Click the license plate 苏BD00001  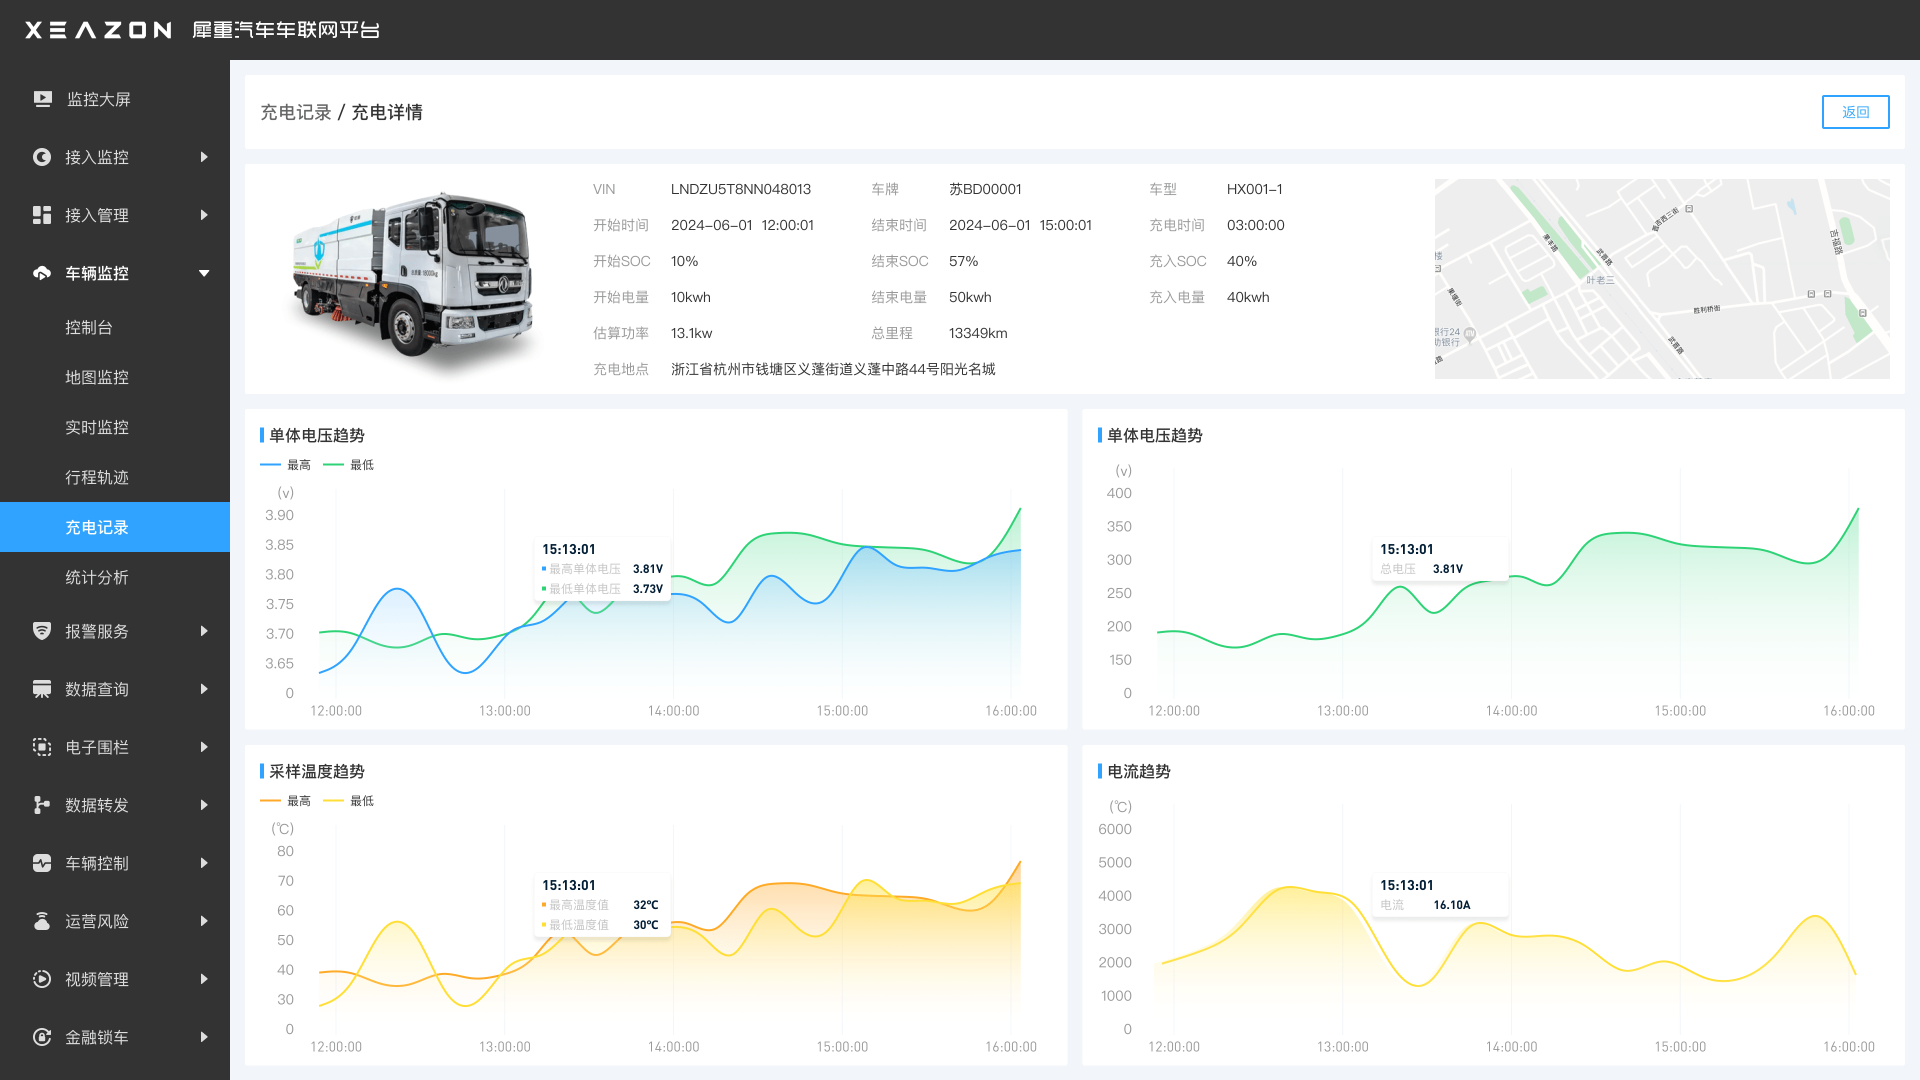(985, 189)
